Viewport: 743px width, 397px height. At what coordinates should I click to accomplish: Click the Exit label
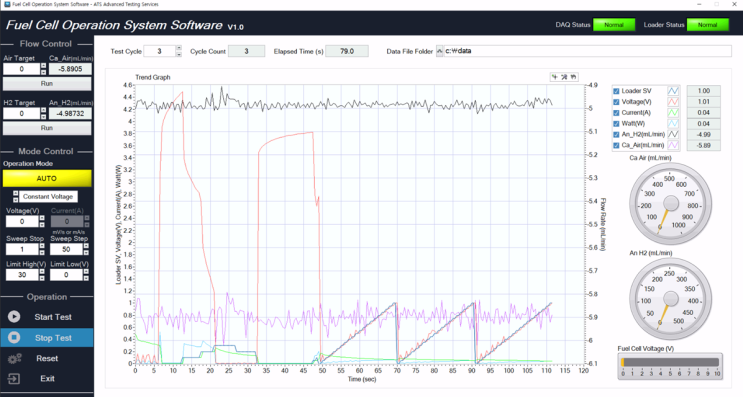point(47,379)
